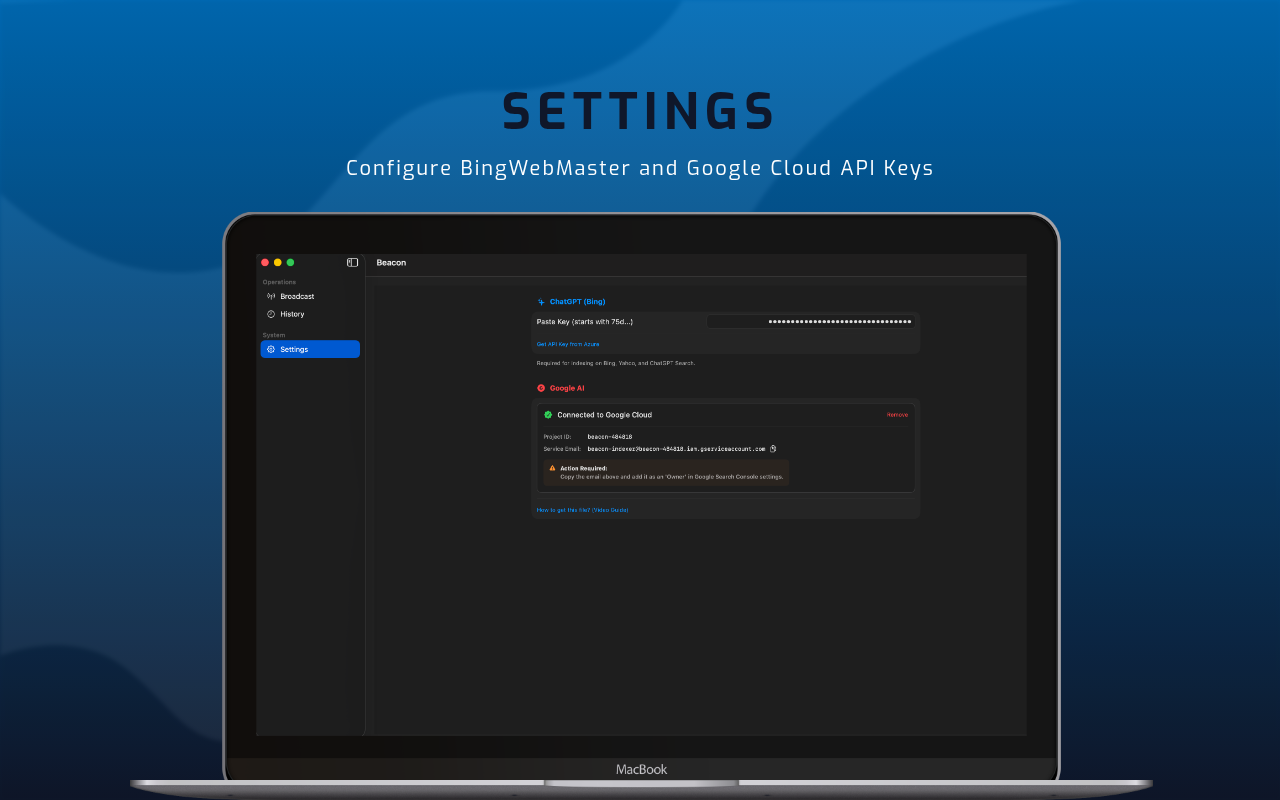This screenshot has width=1280, height=800.
Task: Click the warning triangle in Action Required
Action: click(x=552, y=467)
